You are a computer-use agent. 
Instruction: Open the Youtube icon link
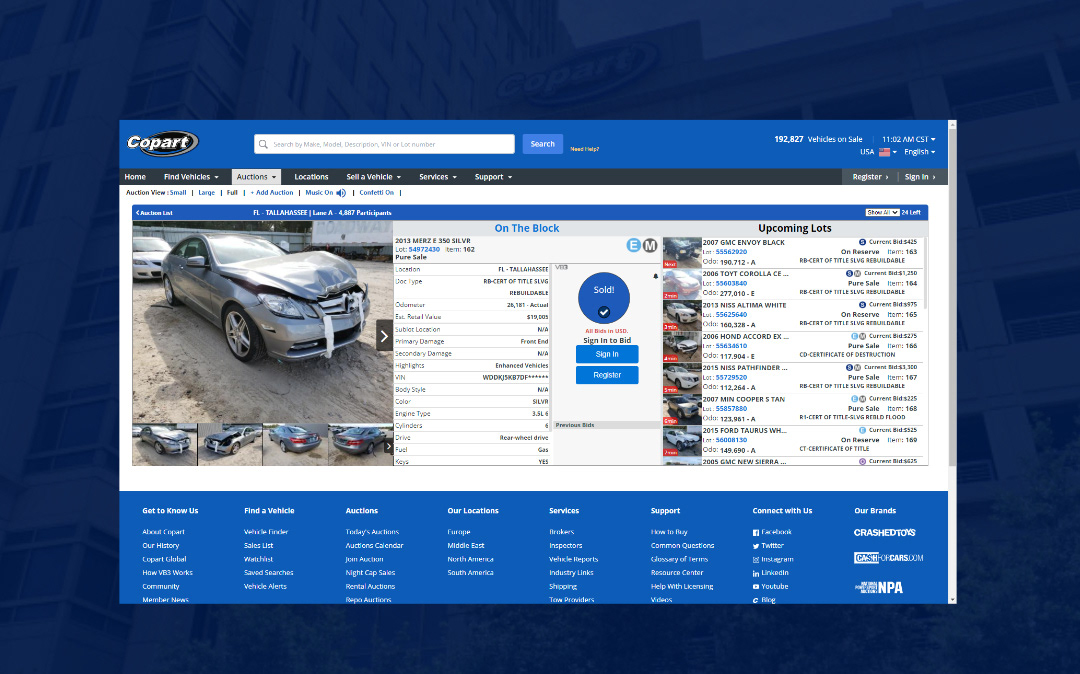point(756,587)
